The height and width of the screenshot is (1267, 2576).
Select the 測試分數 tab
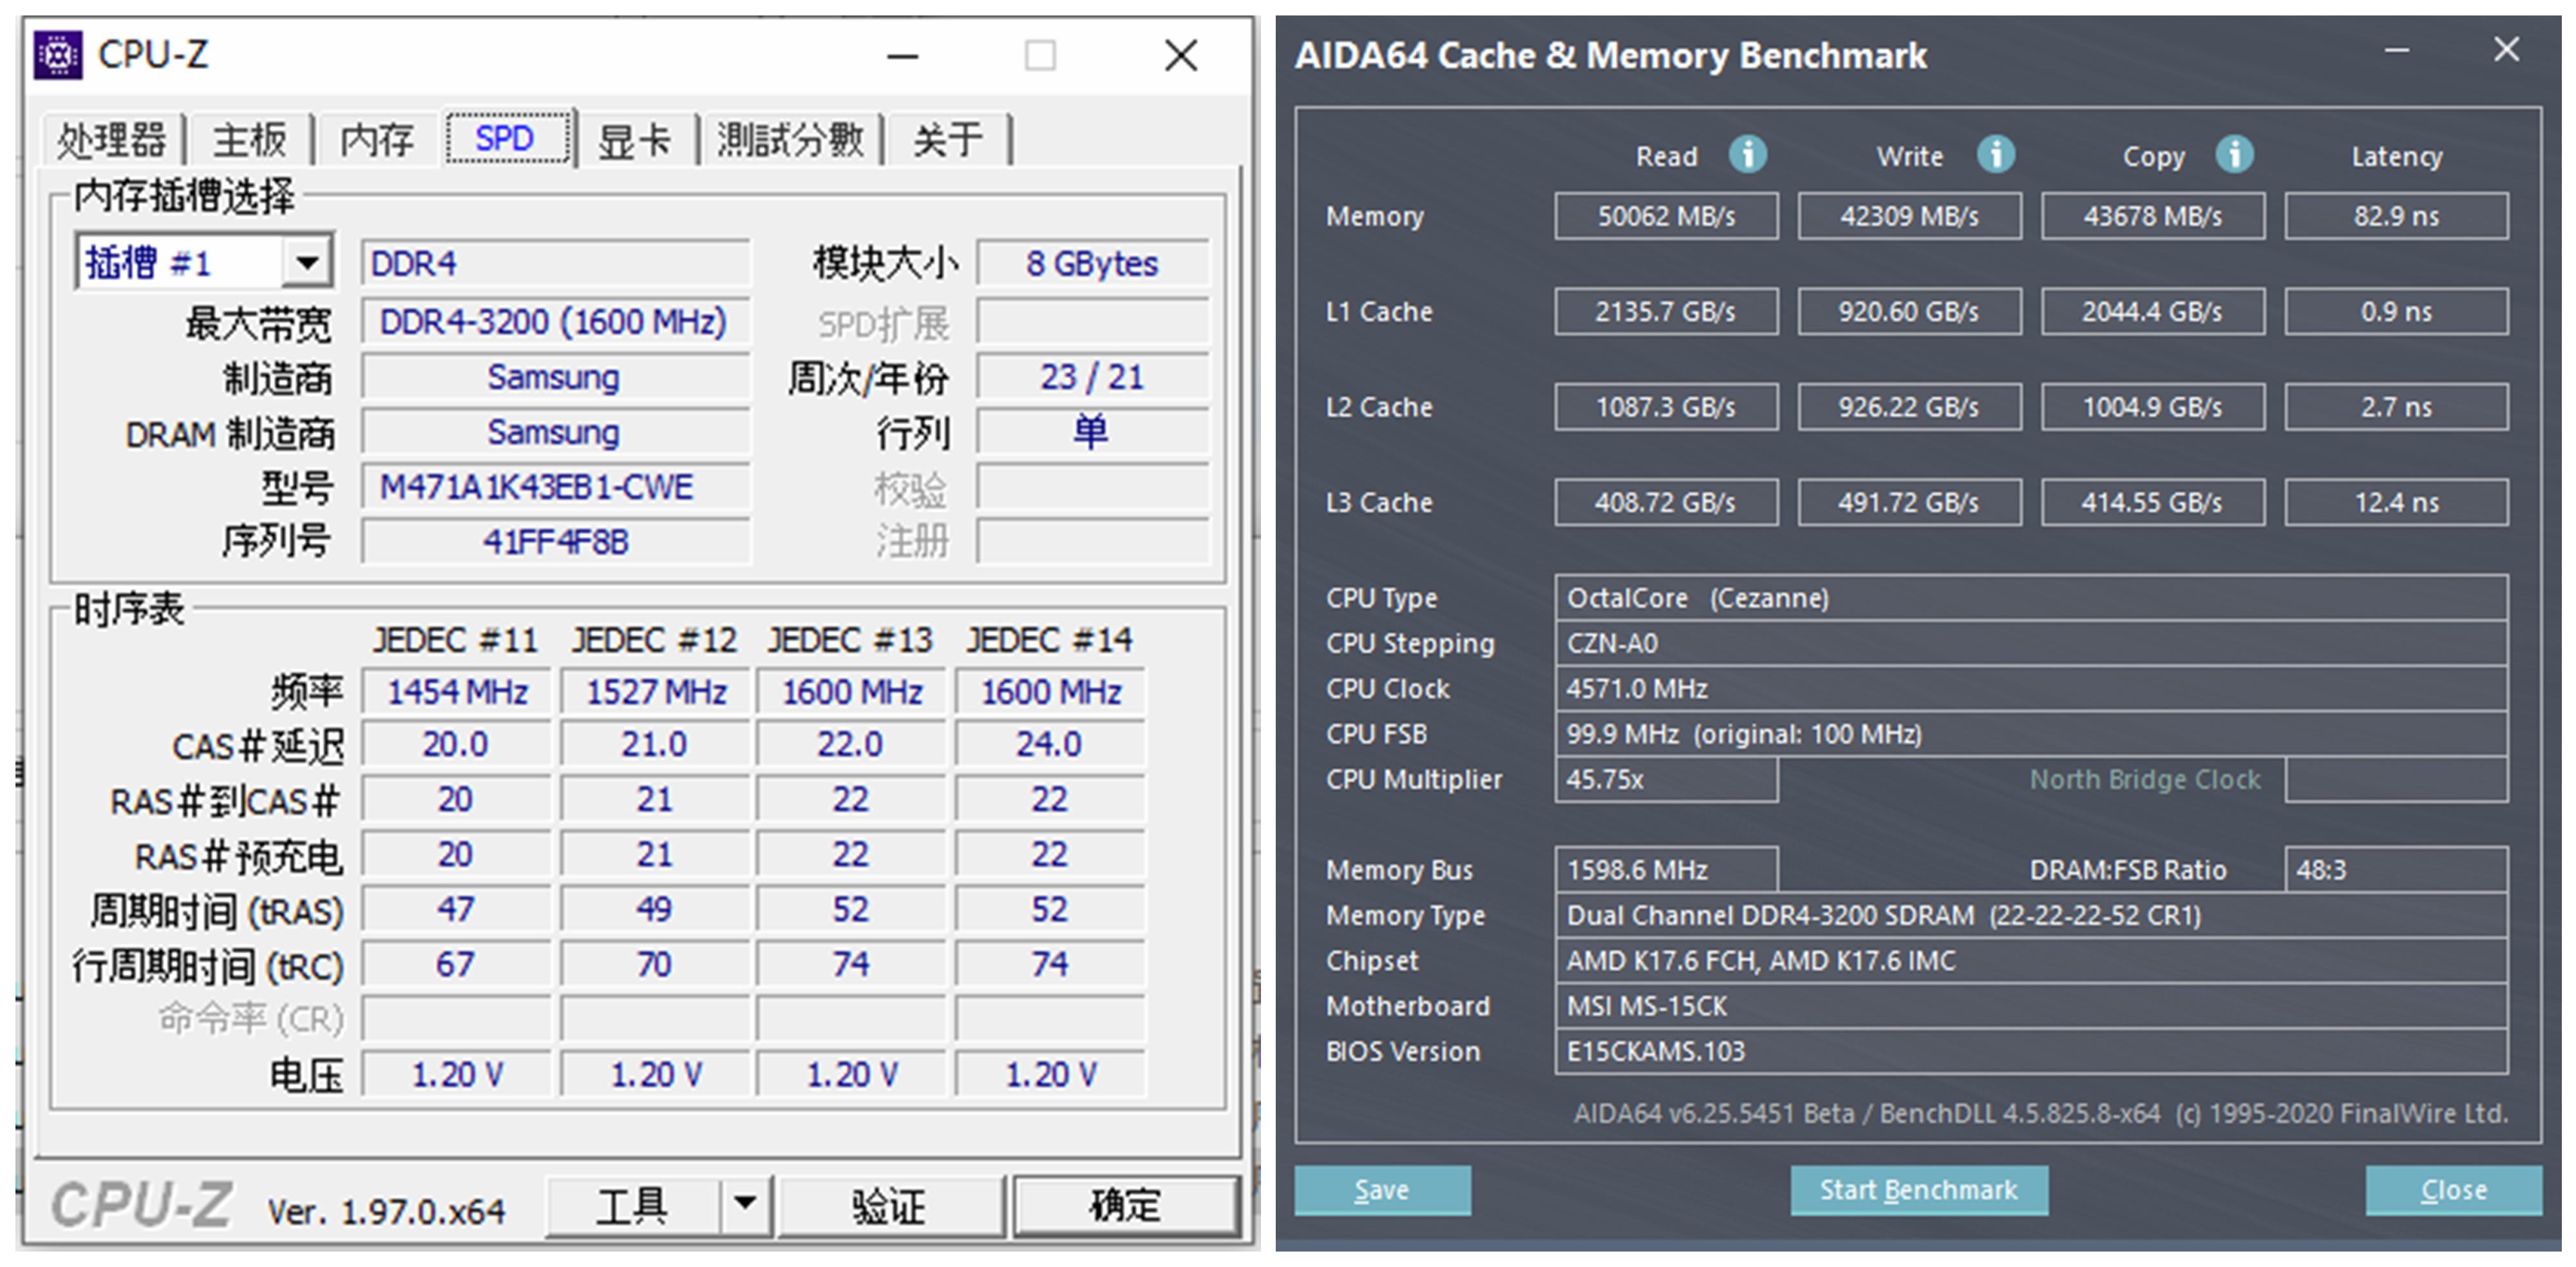pyautogui.click(x=790, y=139)
